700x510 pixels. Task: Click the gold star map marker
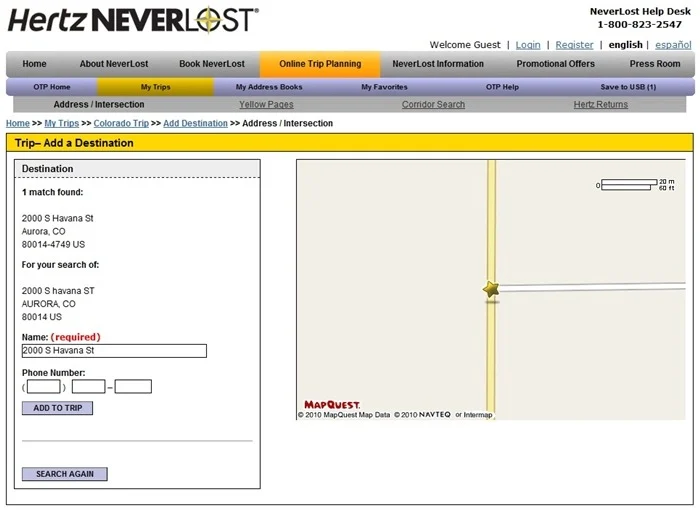[x=491, y=289]
